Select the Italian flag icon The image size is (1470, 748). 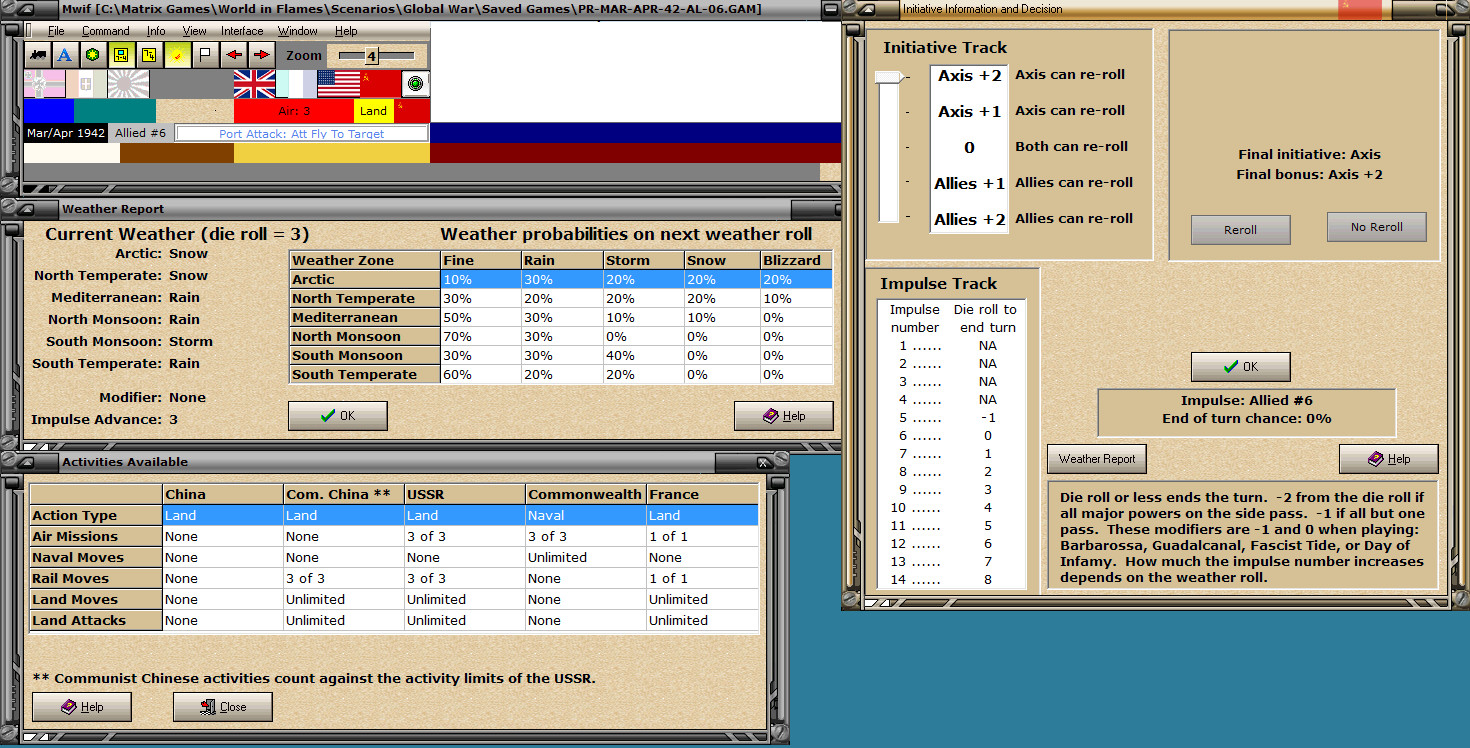coord(86,84)
